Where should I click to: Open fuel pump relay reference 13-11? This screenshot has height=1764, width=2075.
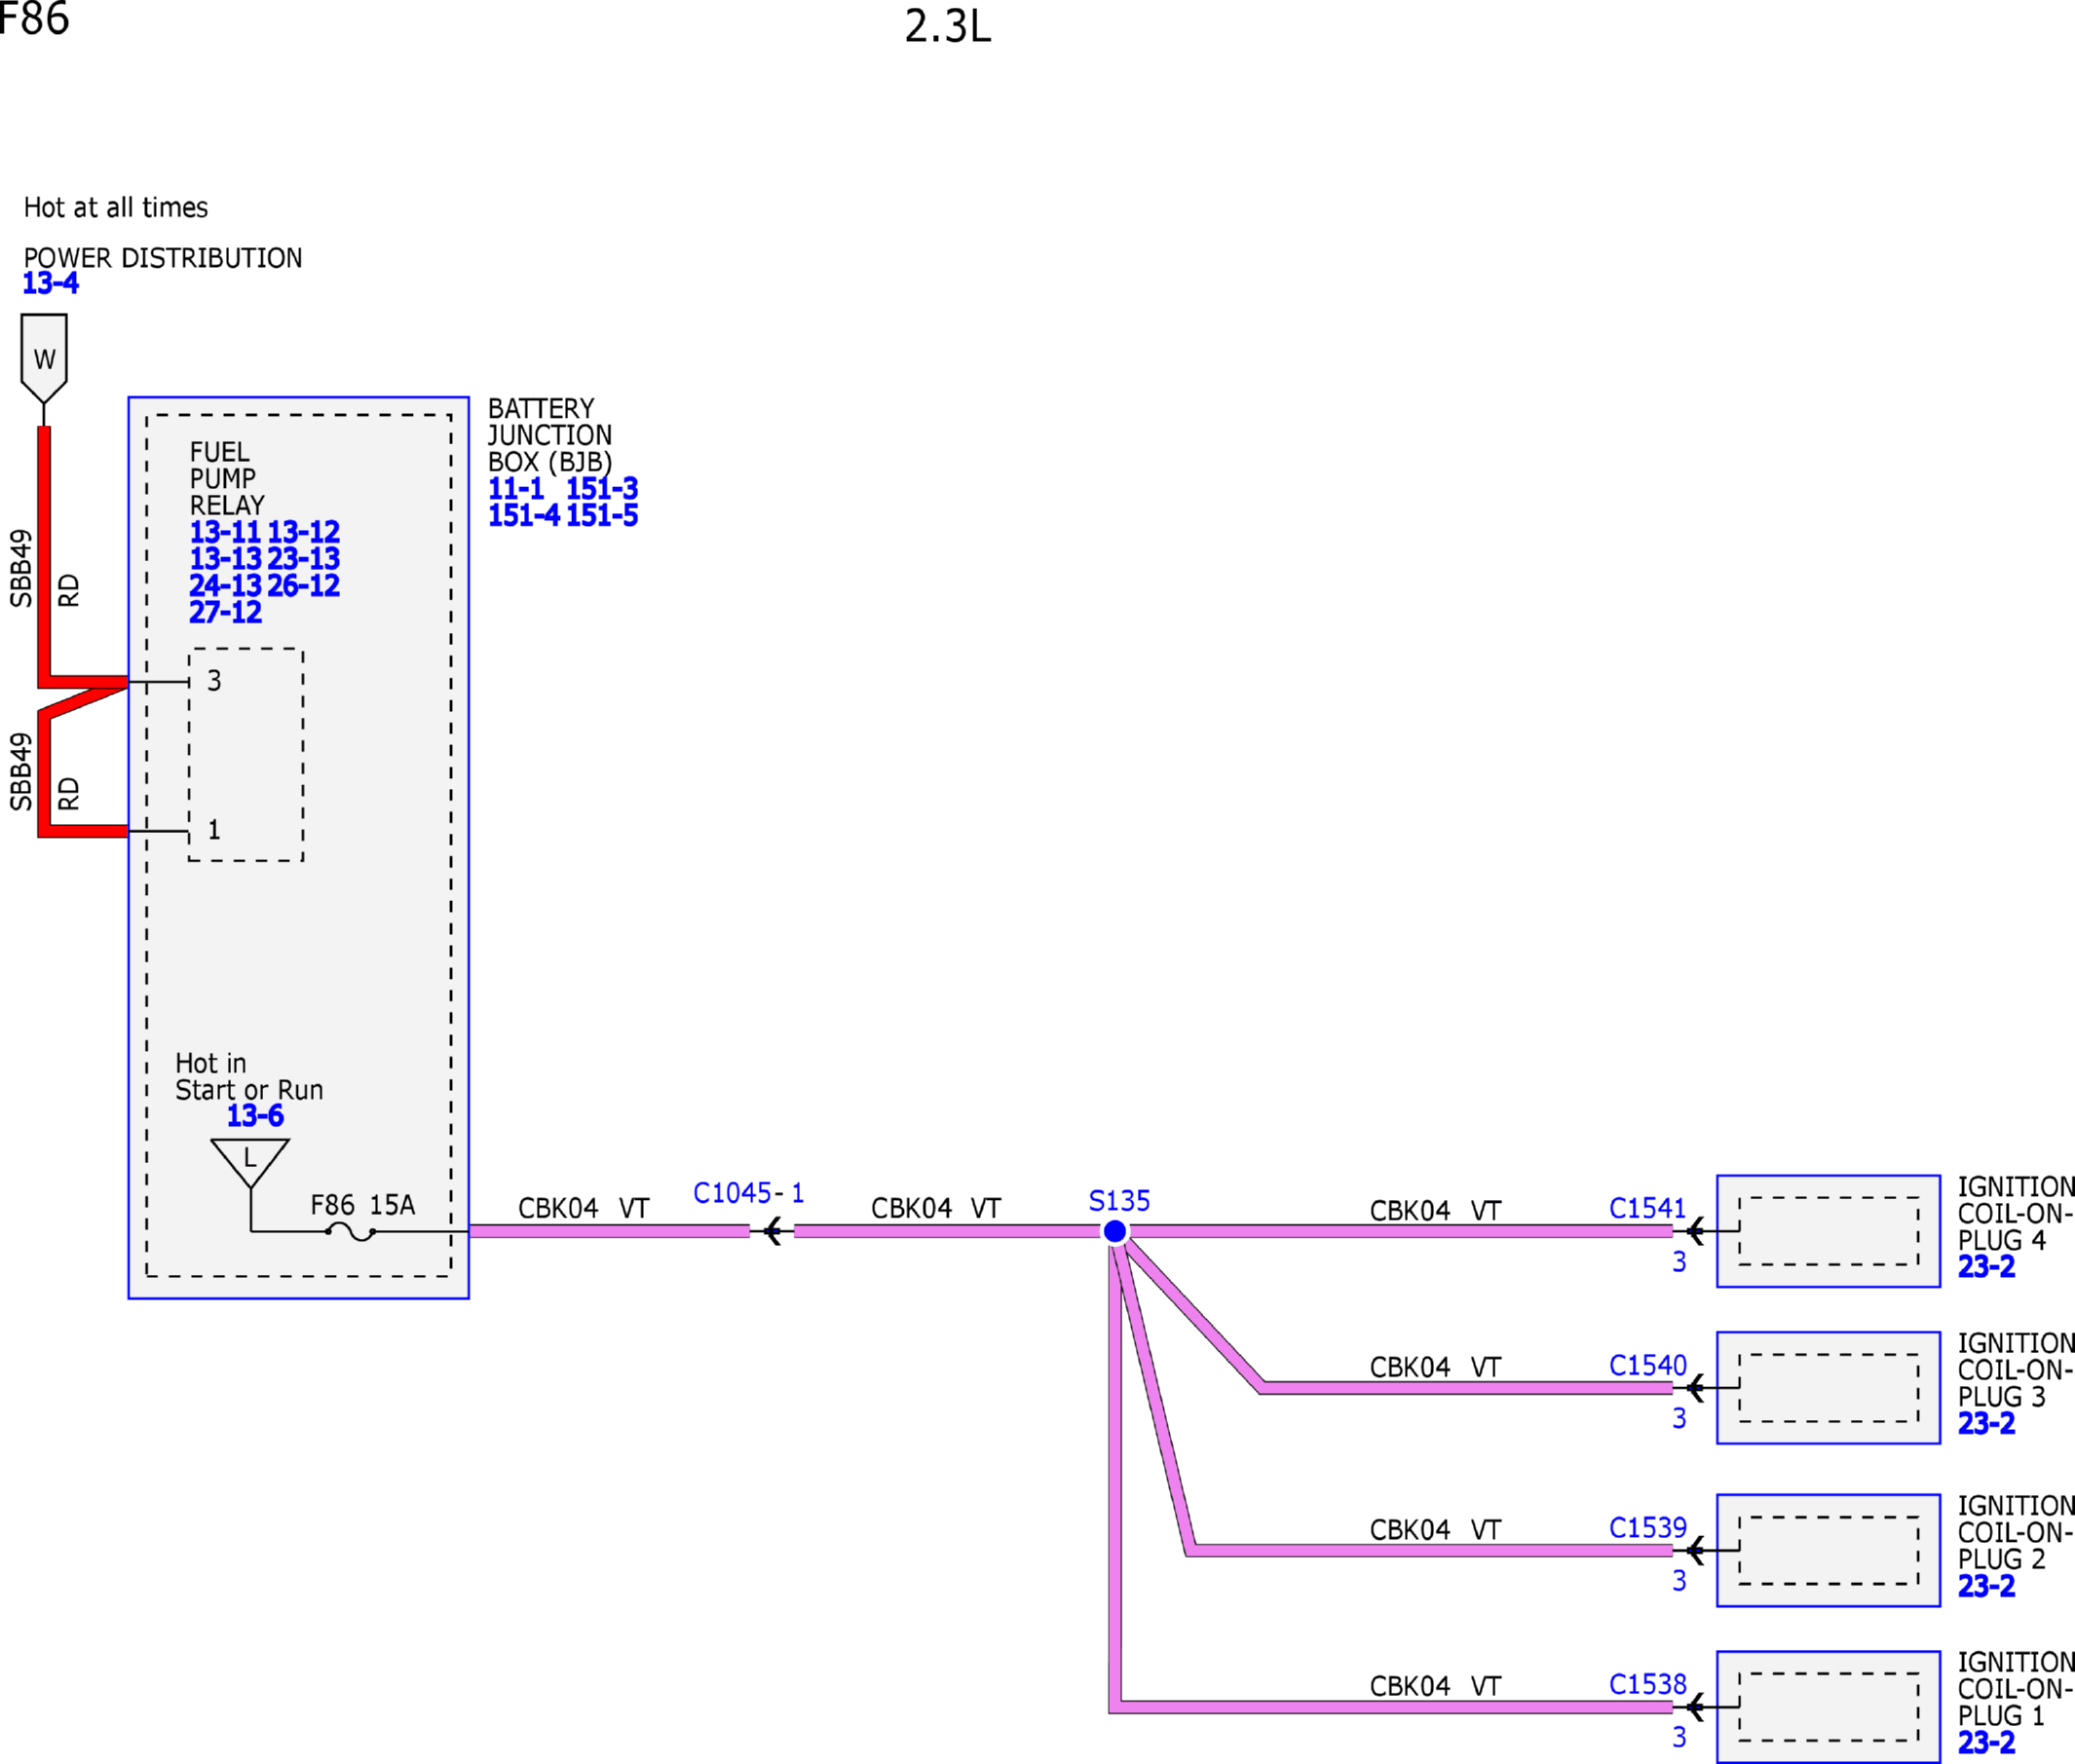click(225, 532)
